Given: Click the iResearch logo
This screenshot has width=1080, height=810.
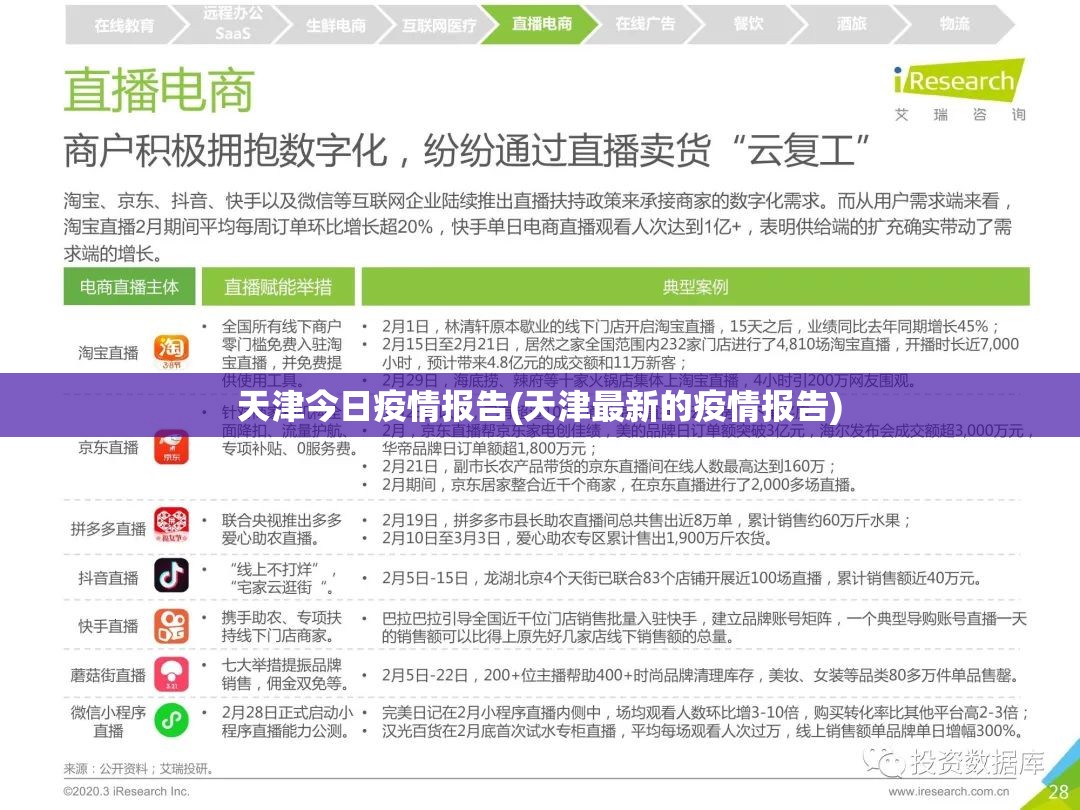Looking at the screenshot, I should point(959,90).
